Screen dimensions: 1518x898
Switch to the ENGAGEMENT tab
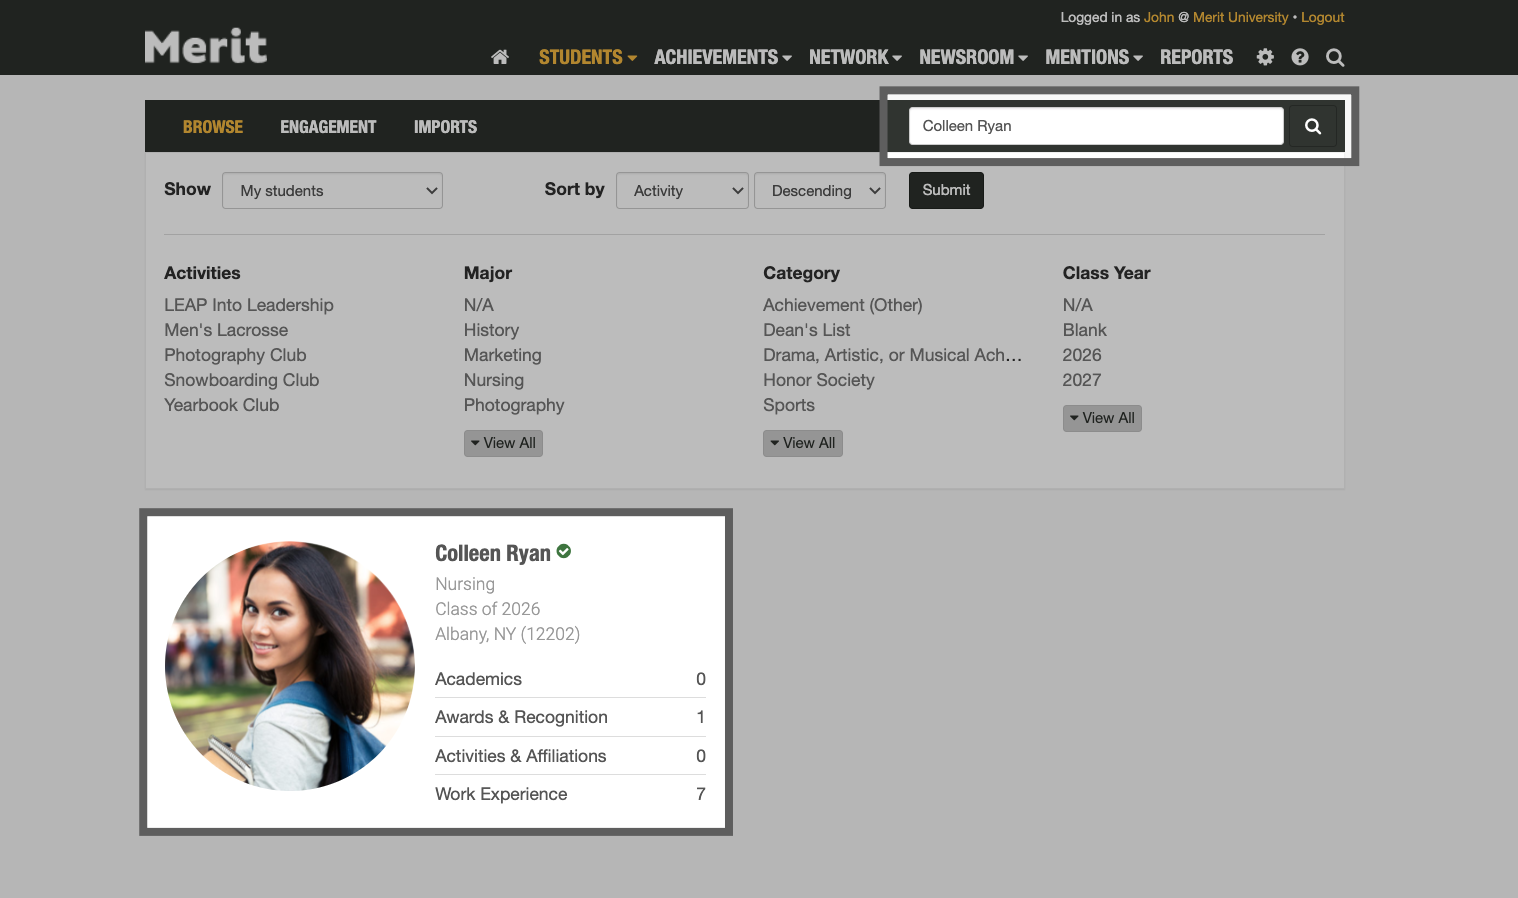pyautogui.click(x=328, y=126)
